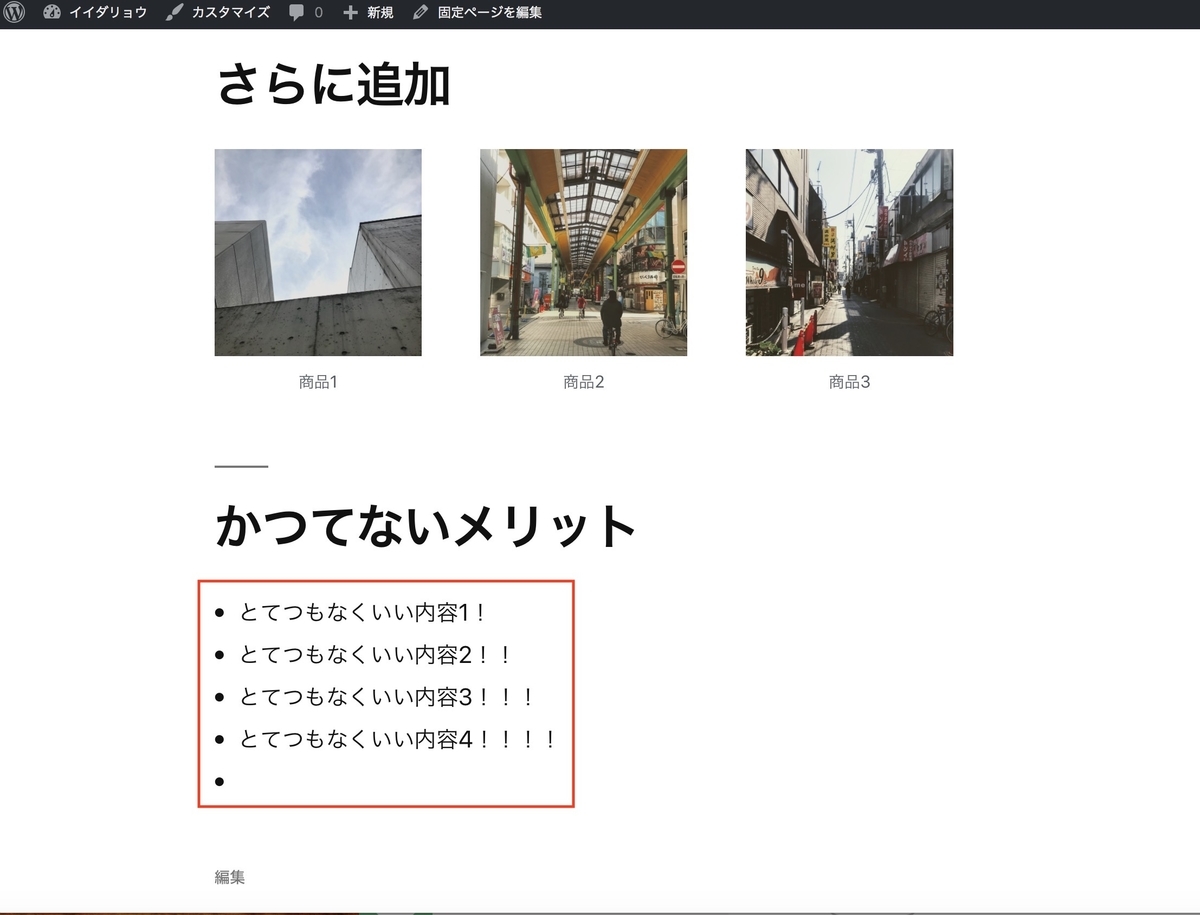The height and width of the screenshot is (915, 1200).
Task: Click list item とてつもなくいい内容3！！！
Action: 388,697
